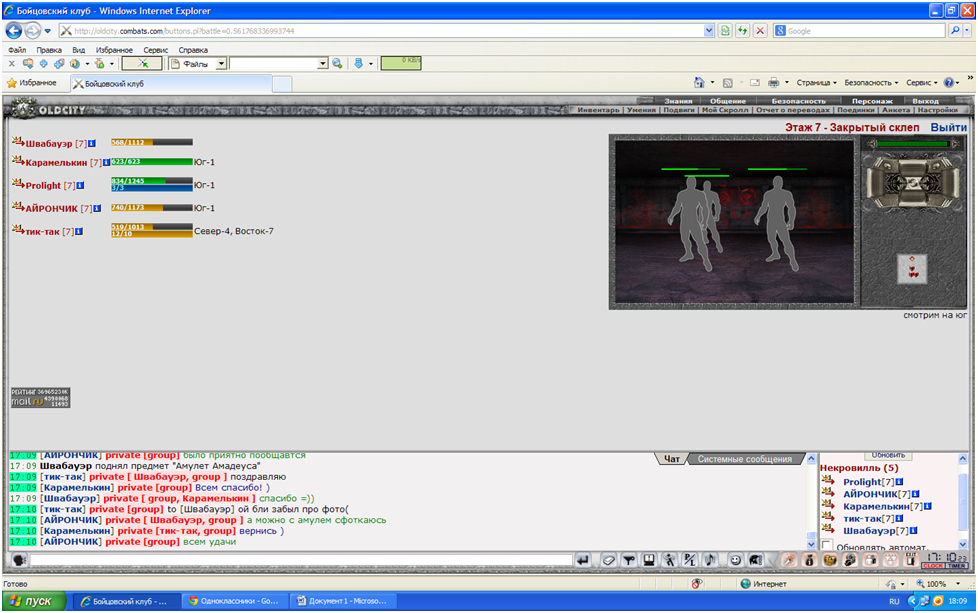
Task: Click the right enemy silhouette in dungeon view
Action: coord(777,223)
